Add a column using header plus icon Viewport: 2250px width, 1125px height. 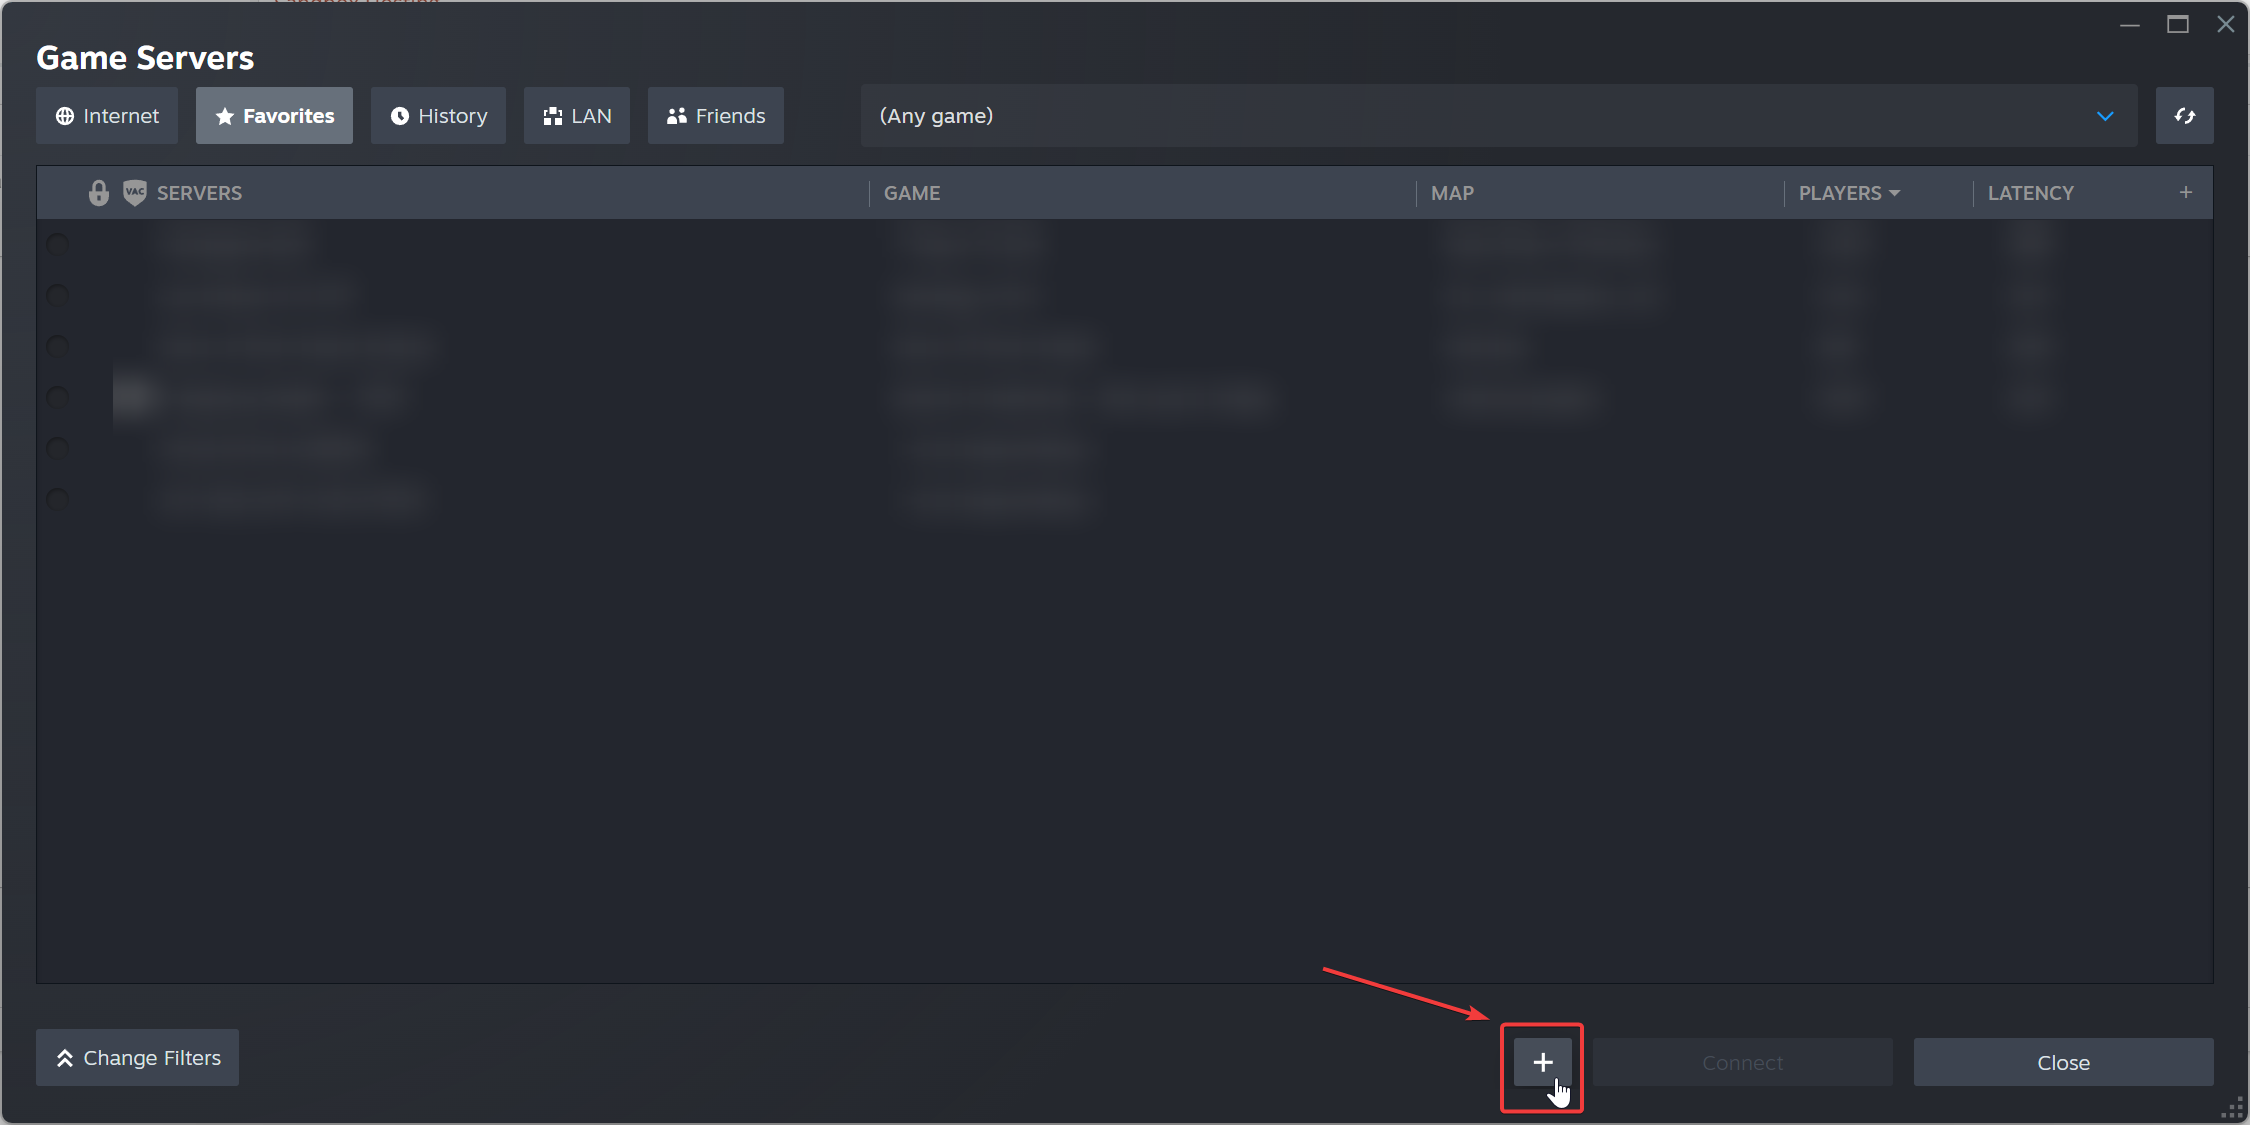click(x=2186, y=192)
